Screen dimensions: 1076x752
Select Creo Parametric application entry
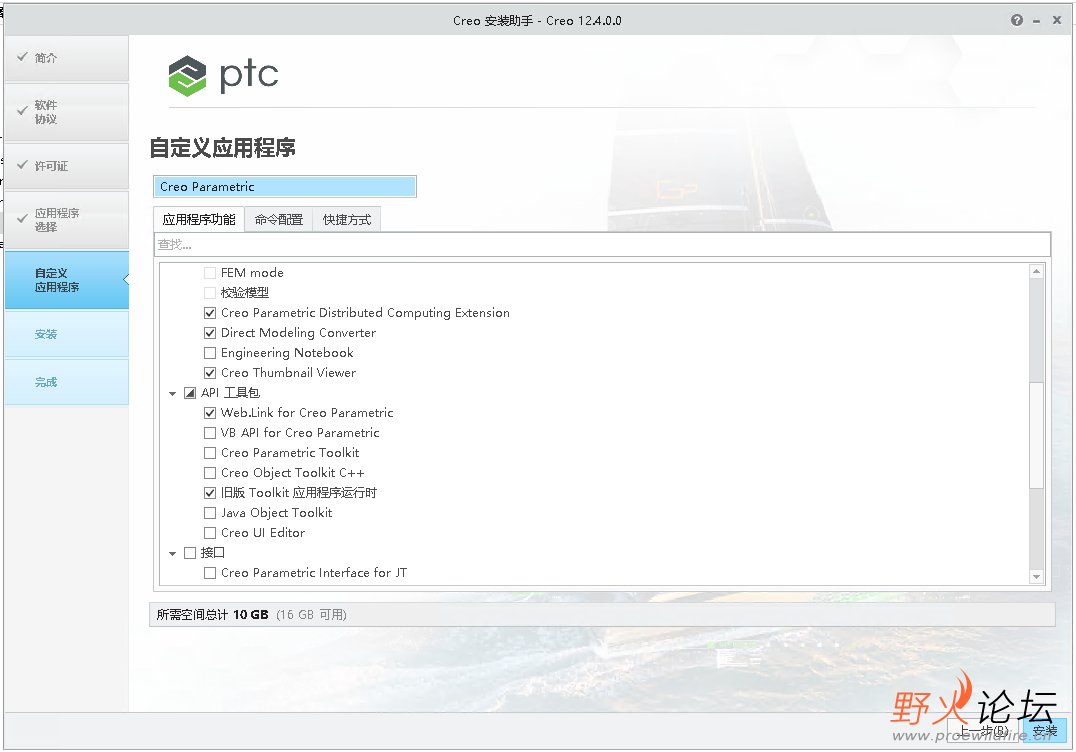tap(285, 187)
